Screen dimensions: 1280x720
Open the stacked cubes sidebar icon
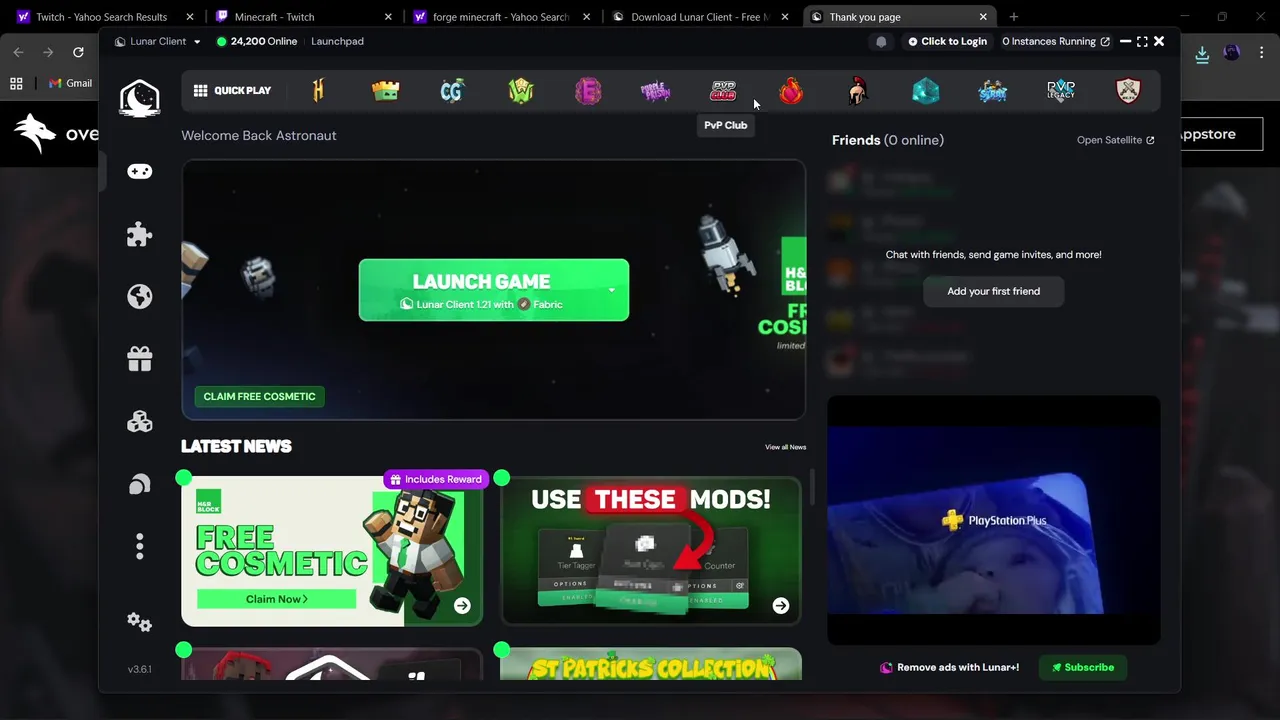[x=140, y=421]
